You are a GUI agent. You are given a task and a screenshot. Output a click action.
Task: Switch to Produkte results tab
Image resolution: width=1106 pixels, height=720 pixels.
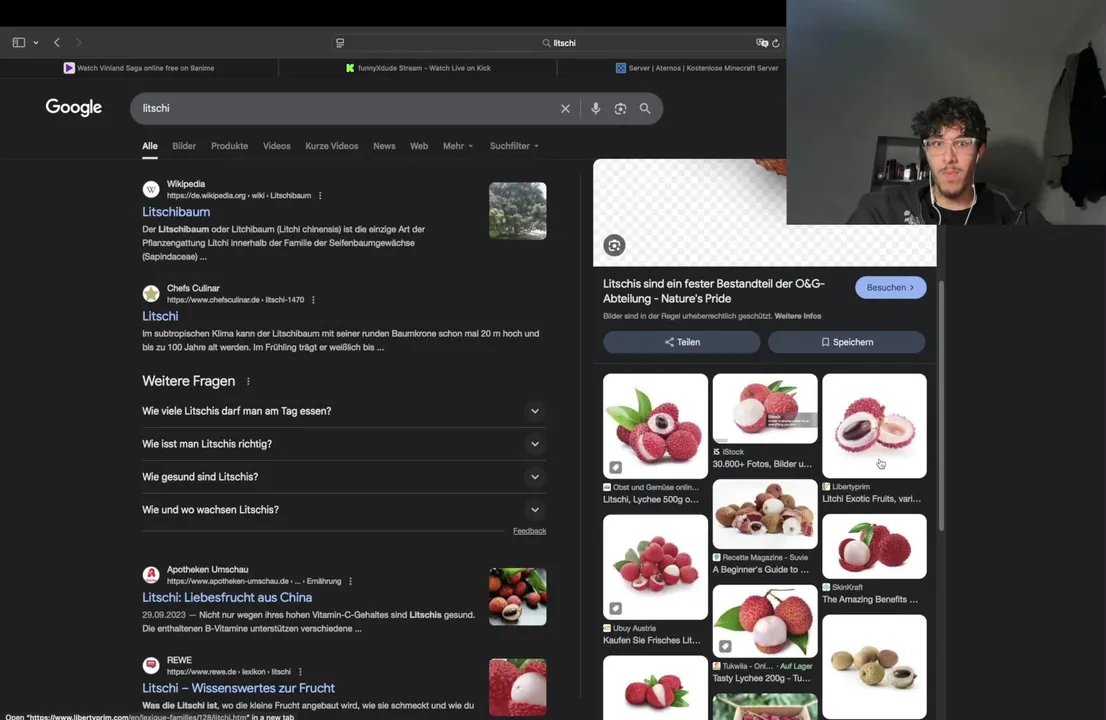(229, 146)
